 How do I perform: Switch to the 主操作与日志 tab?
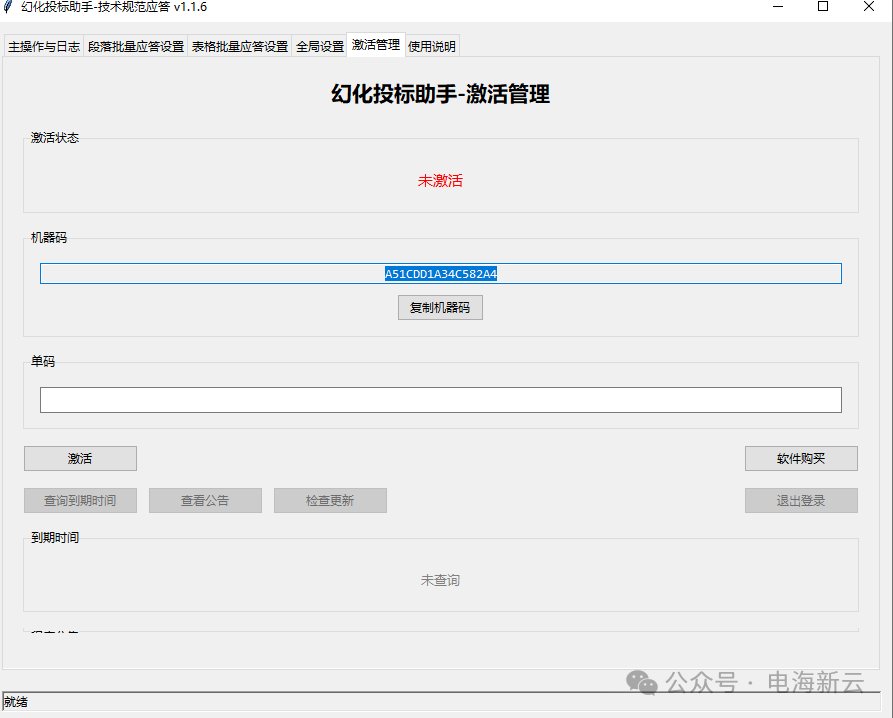point(42,45)
